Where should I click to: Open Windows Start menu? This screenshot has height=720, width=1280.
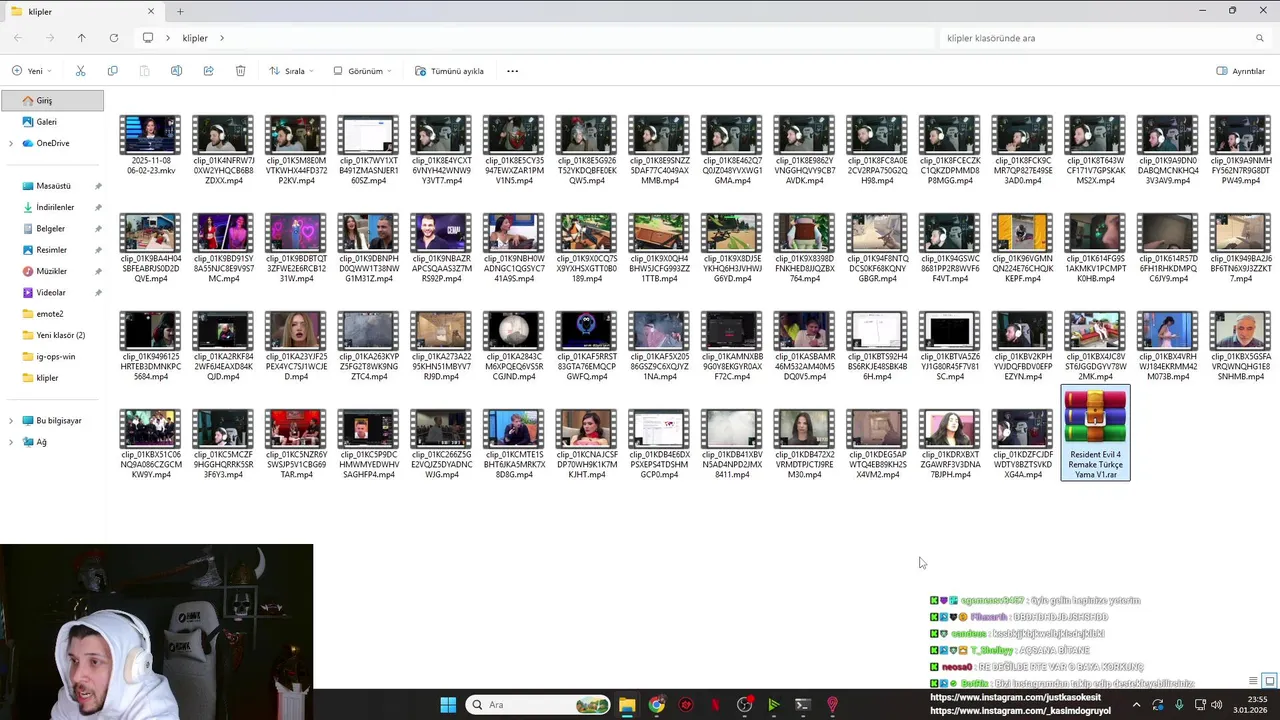(x=448, y=705)
